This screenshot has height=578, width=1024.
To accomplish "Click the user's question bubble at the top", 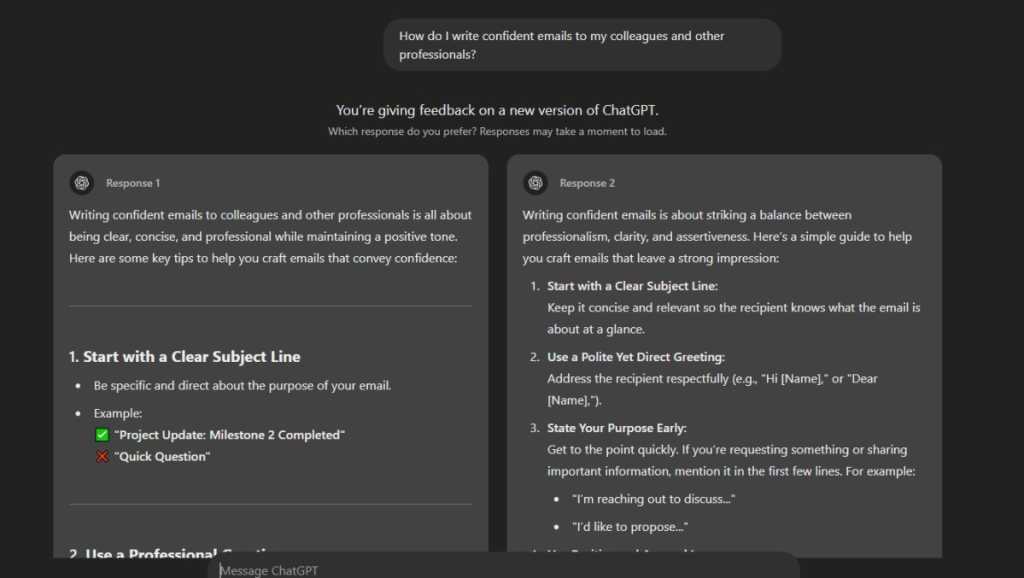I will coord(580,44).
